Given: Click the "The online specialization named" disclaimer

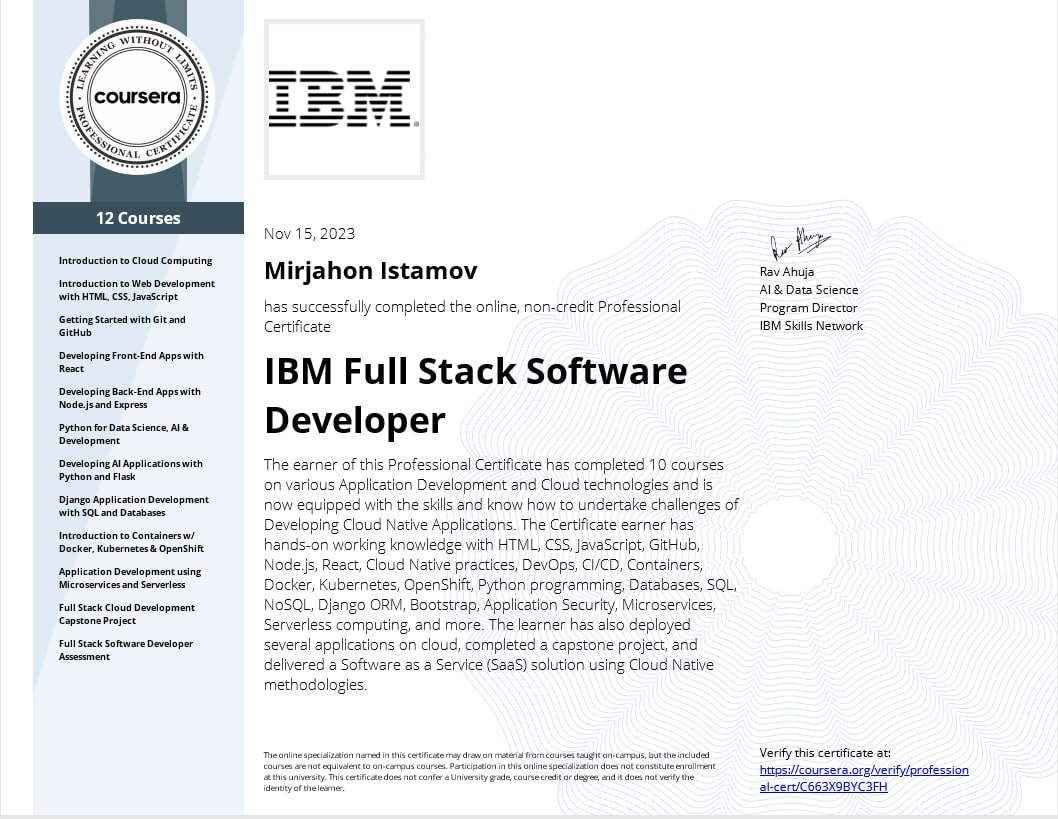Looking at the screenshot, I should [489, 771].
